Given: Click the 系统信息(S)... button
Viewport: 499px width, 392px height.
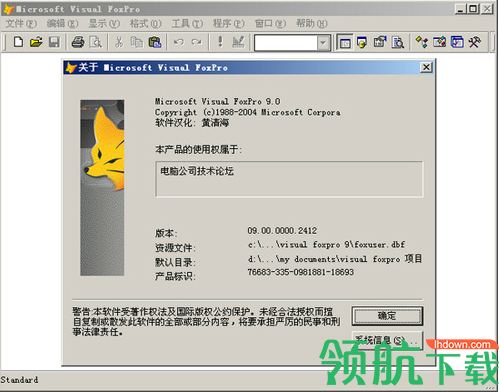Looking at the screenshot, I should coord(387,340).
